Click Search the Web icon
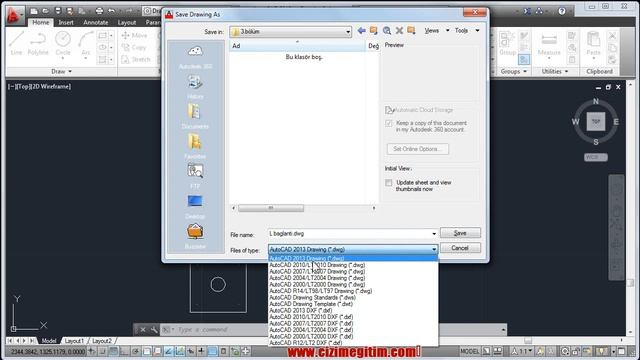This screenshot has width=640, height=360. (x=387, y=31)
